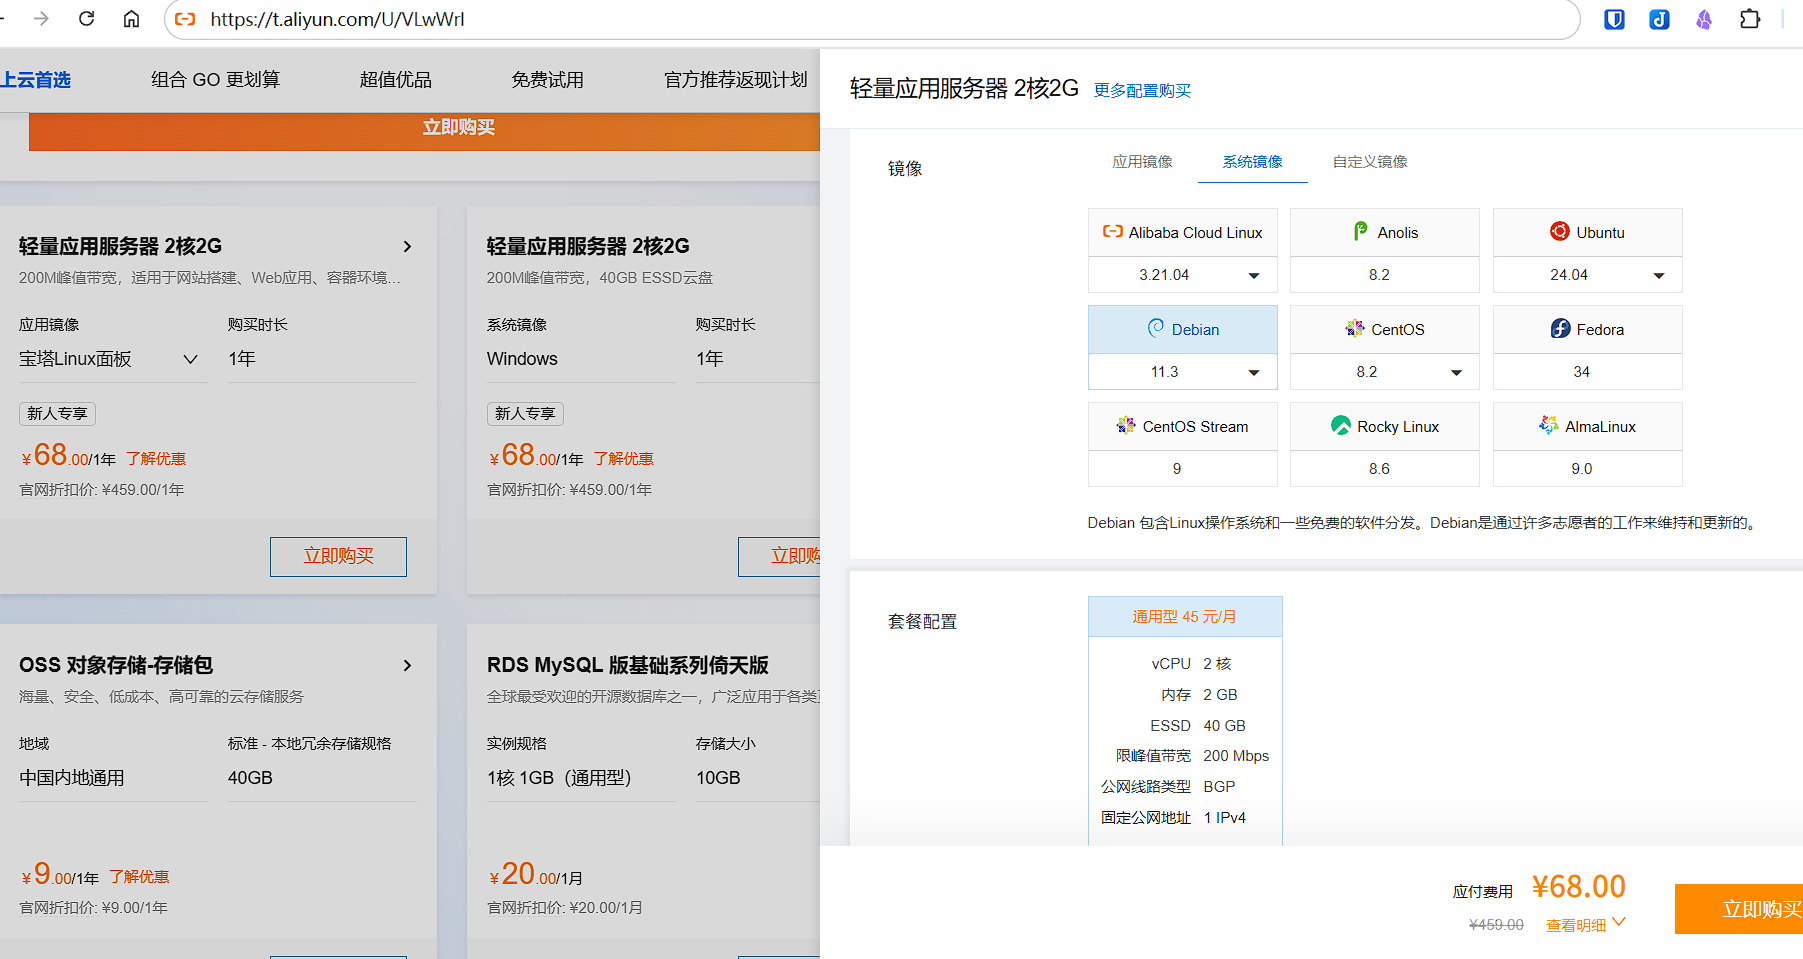This screenshot has width=1803, height=959.
Task: Select the Fedora image
Action: pyautogui.click(x=1588, y=329)
